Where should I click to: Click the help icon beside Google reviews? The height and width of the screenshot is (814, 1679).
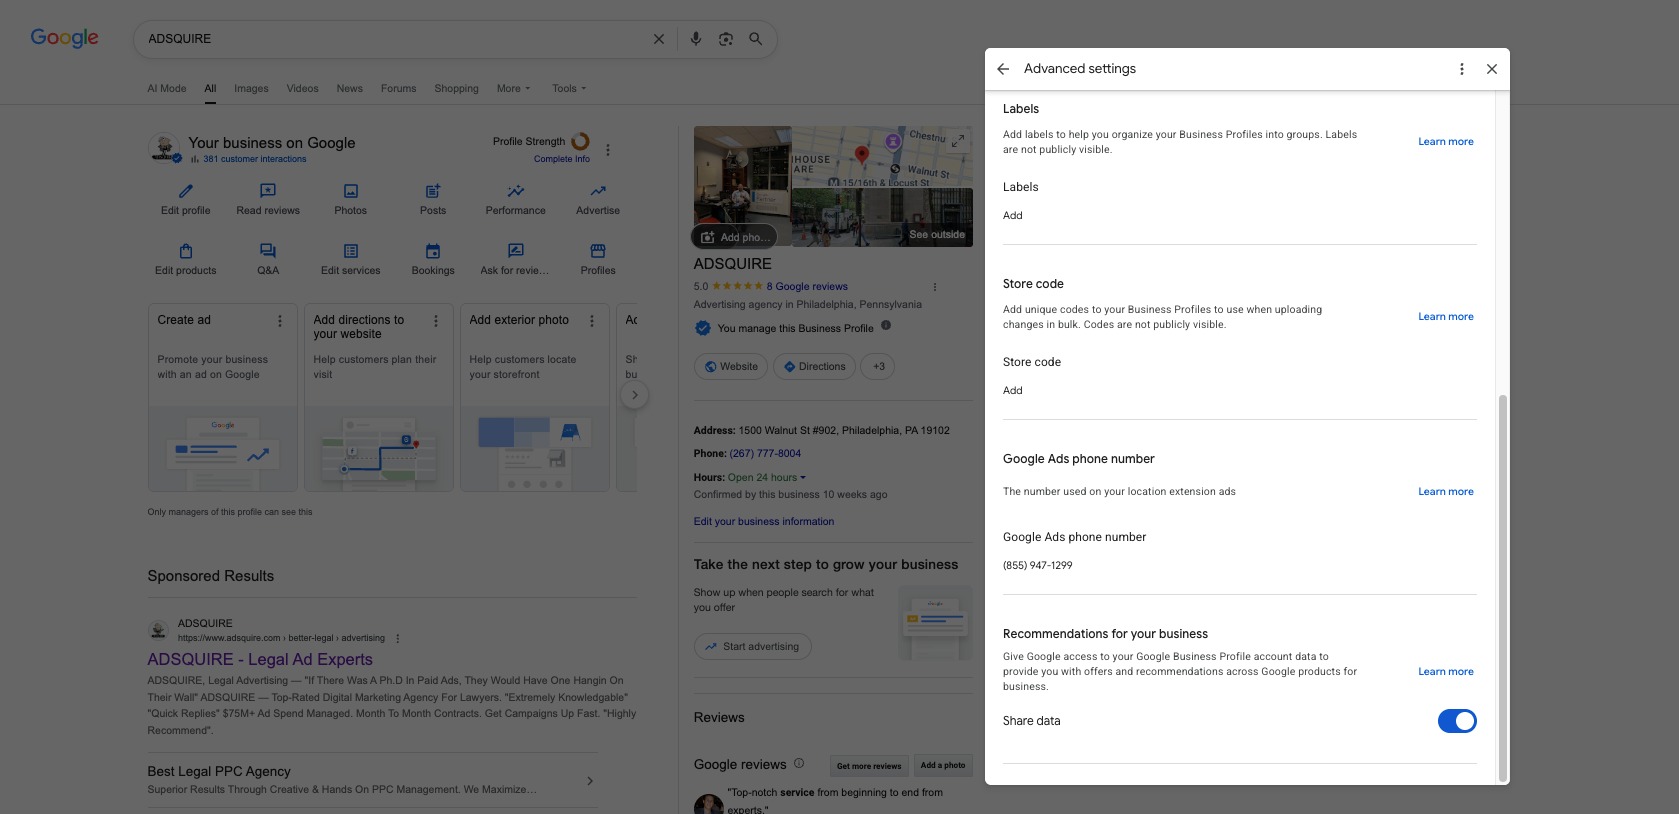(799, 763)
